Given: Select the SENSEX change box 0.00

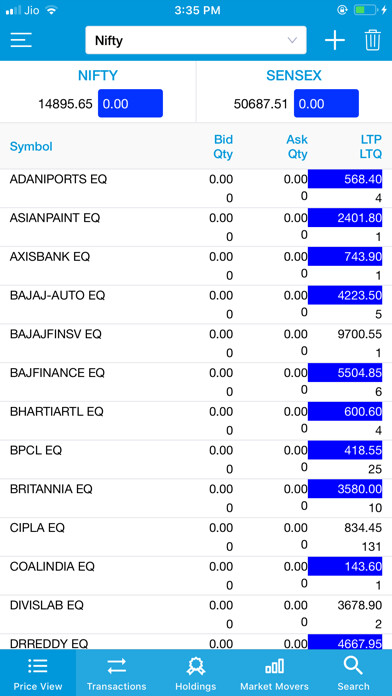Looking at the screenshot, I should point(326,103).
